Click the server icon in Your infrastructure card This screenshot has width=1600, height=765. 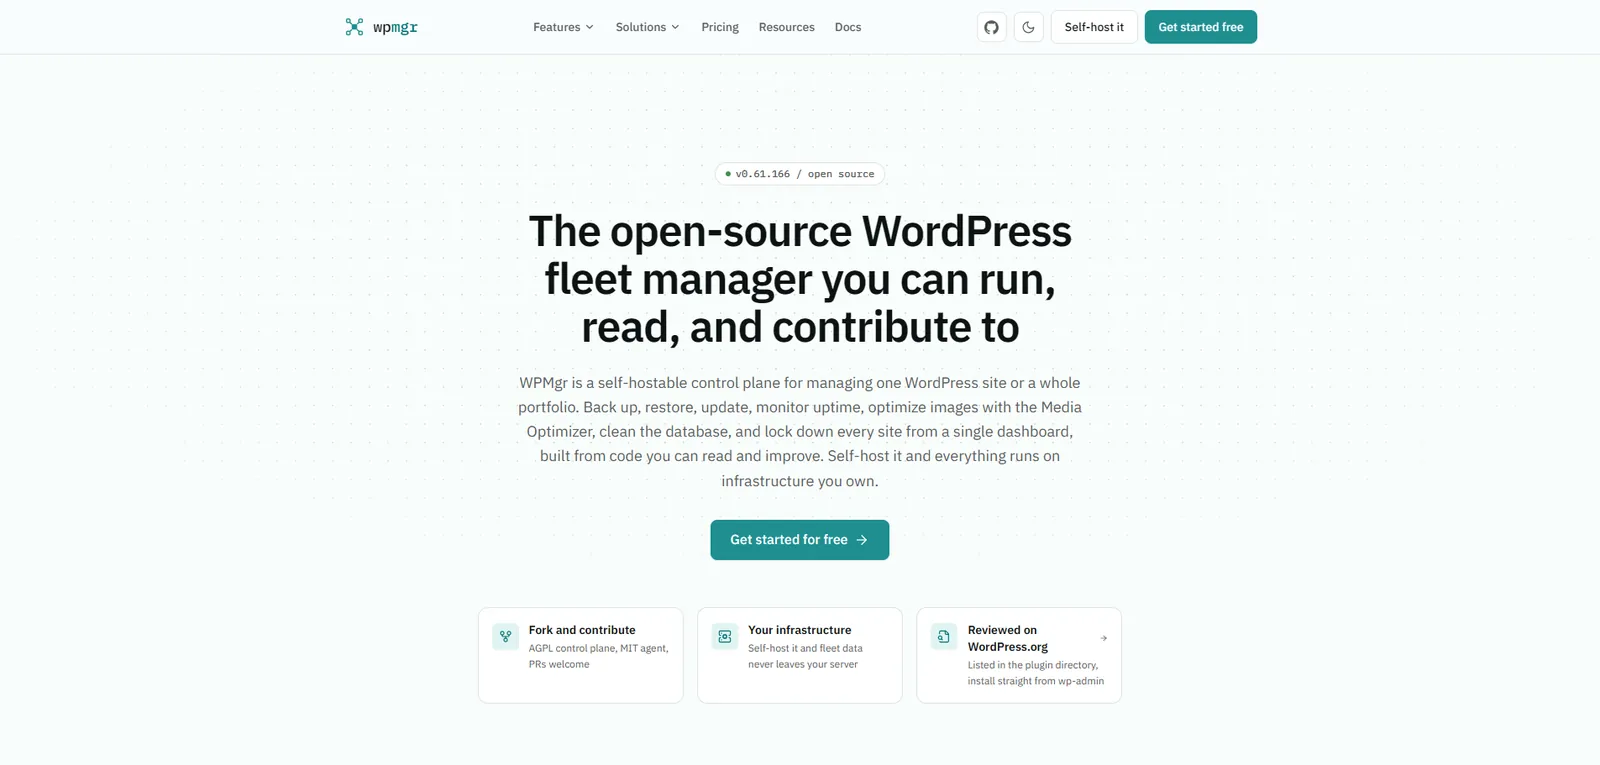point(725,636)
